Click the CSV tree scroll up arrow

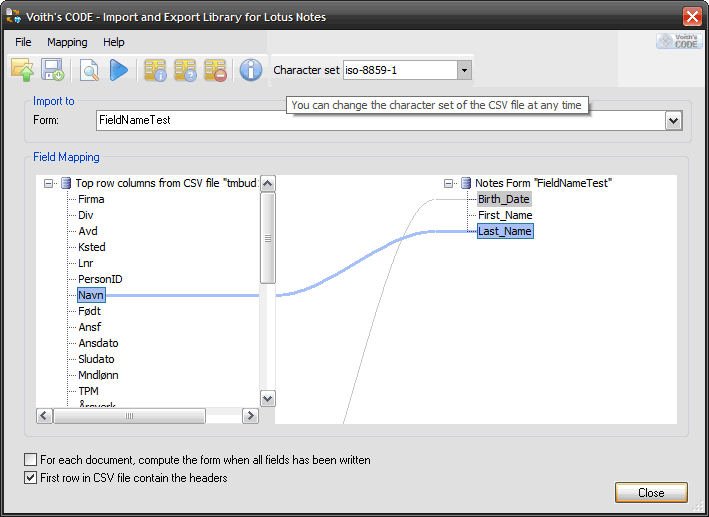click(268, 184)
